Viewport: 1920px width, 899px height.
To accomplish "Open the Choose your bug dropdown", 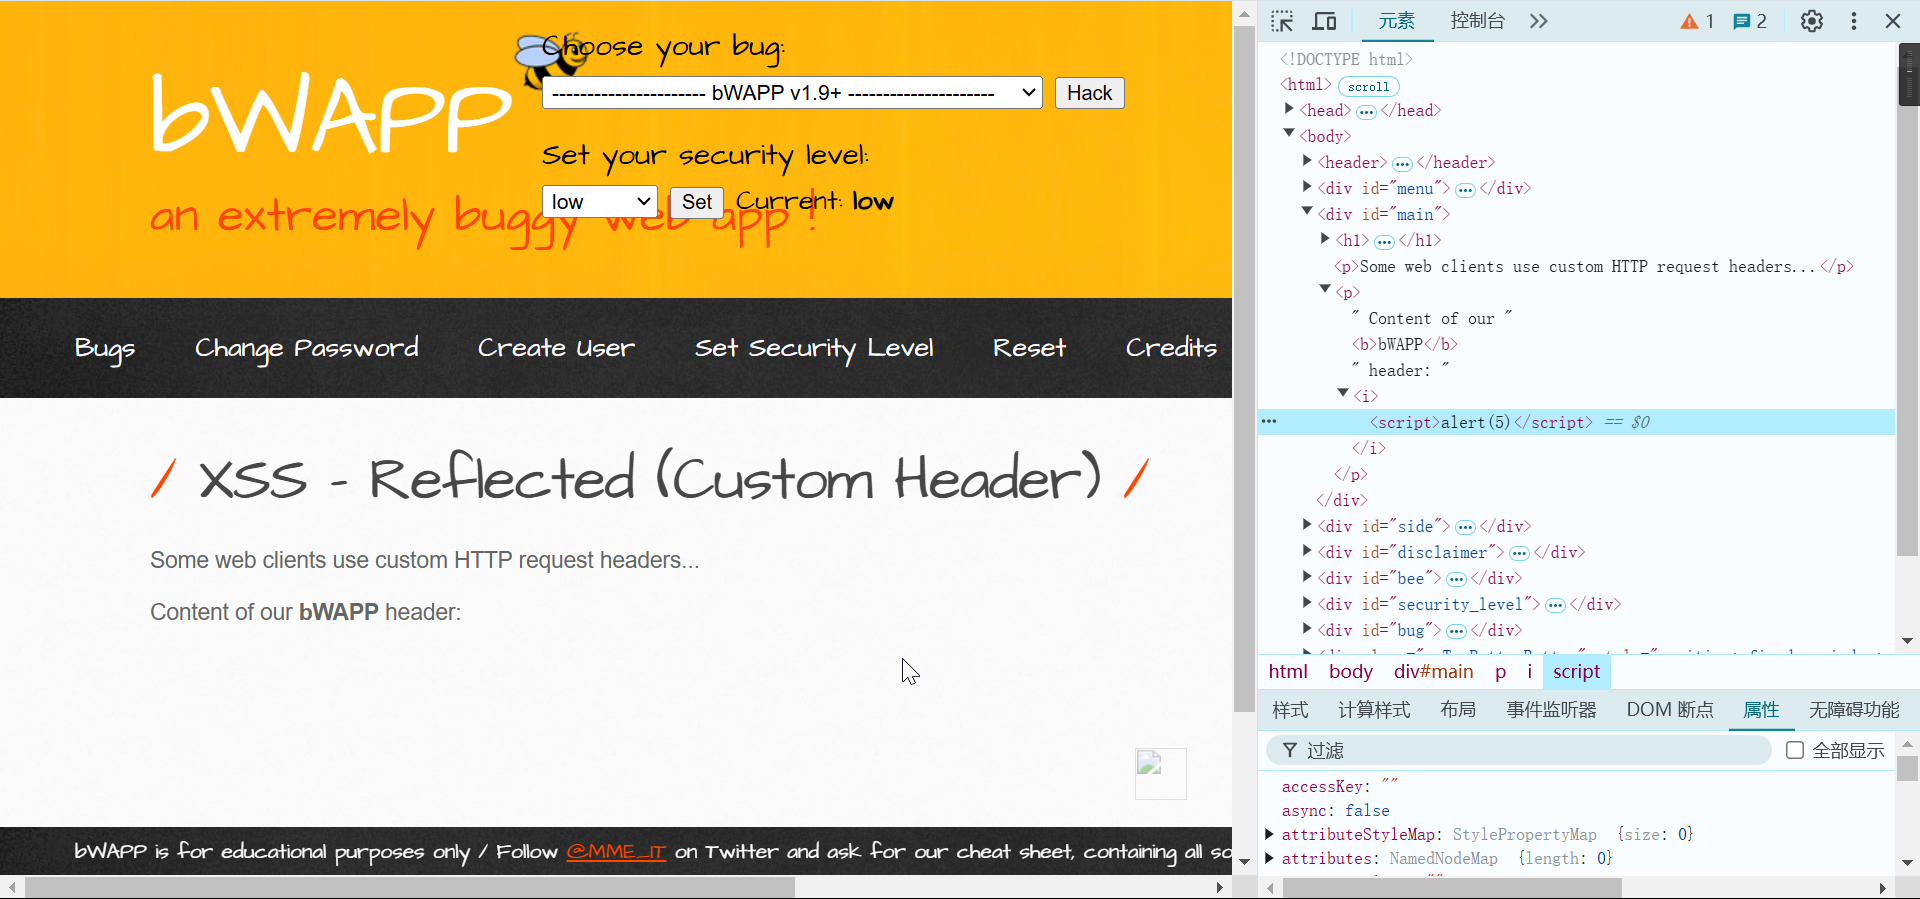I will [x=792, y=93].
